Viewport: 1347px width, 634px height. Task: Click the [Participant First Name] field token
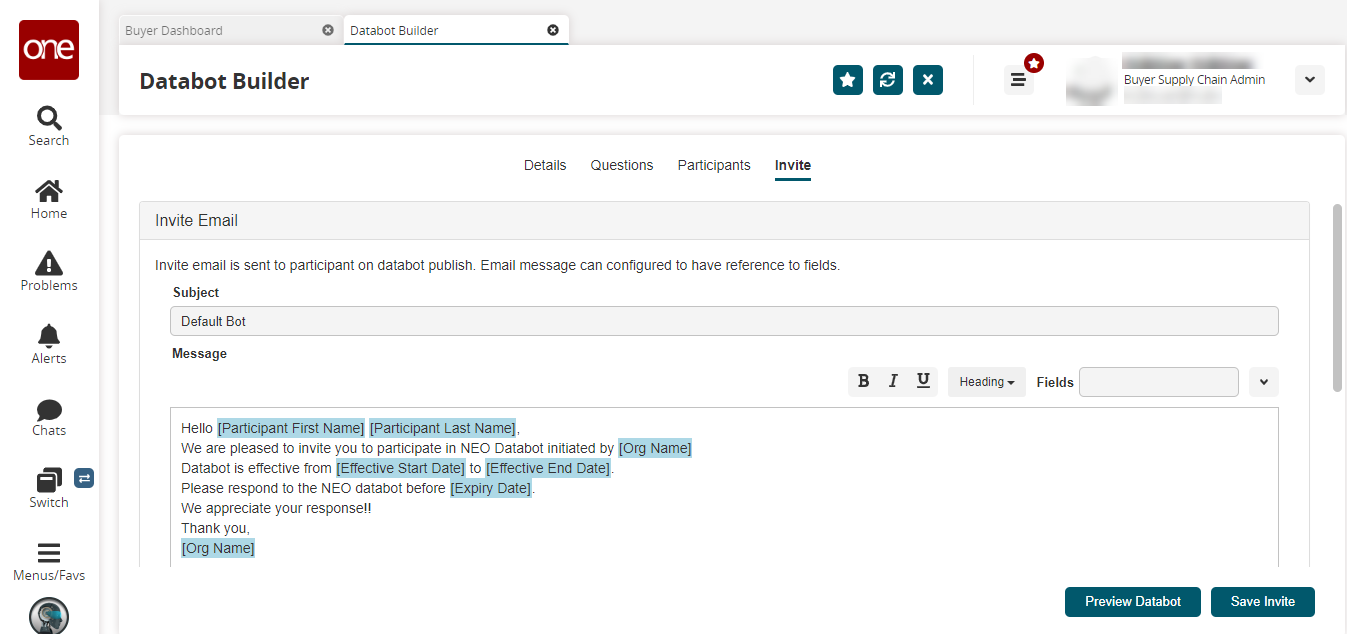pyautogui.click(x=291, y=428)
